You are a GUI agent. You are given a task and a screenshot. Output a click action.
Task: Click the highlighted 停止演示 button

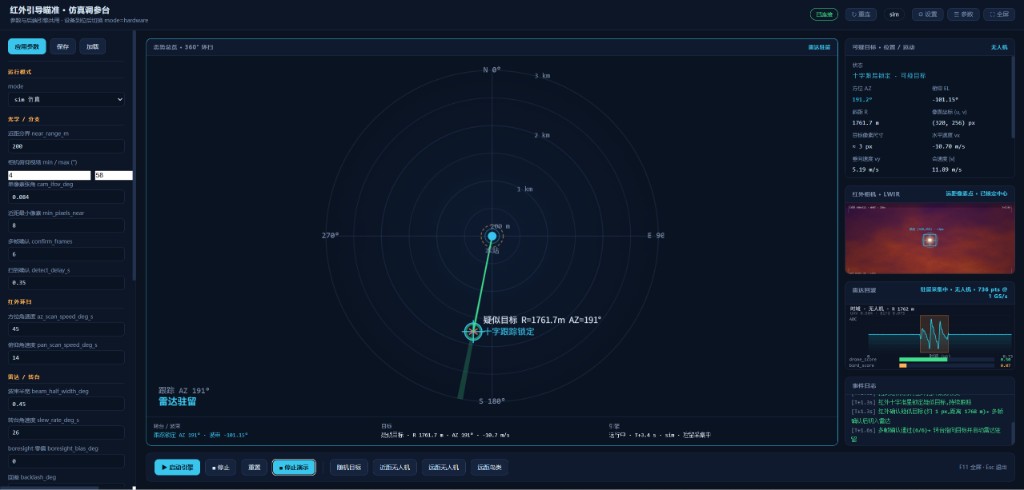294,467
